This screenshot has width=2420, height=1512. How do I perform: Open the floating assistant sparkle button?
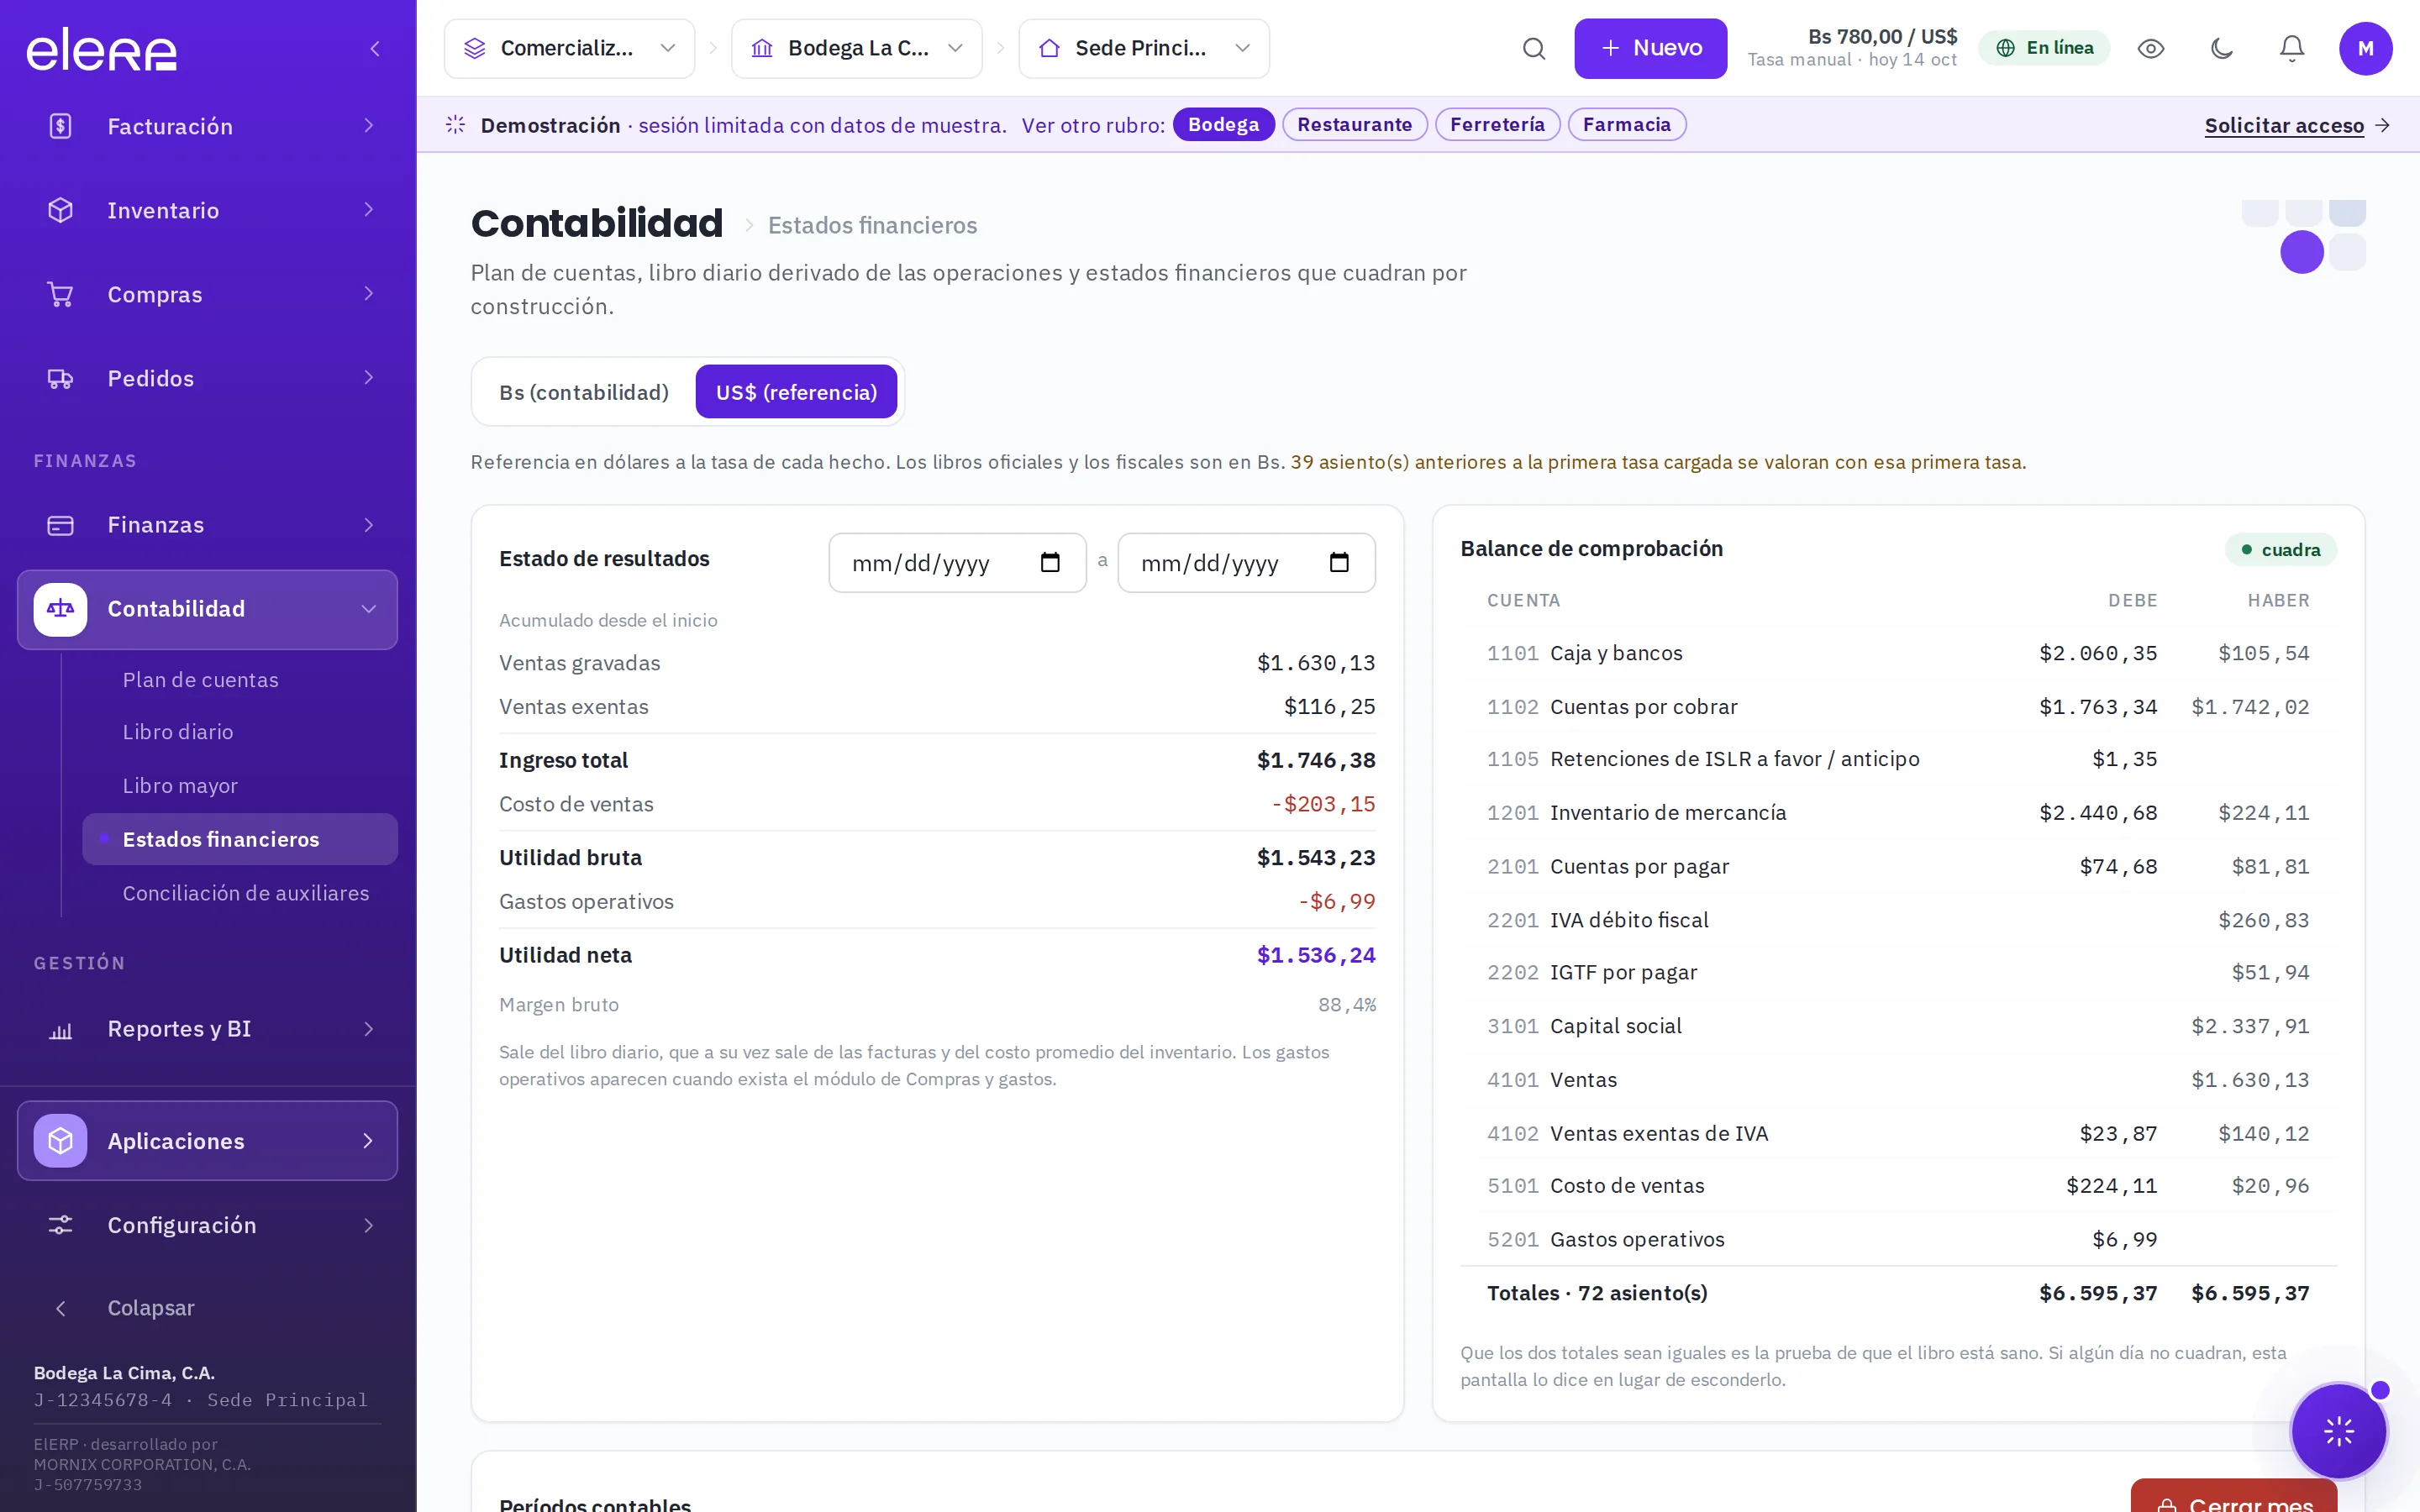coord(2338,1431)
